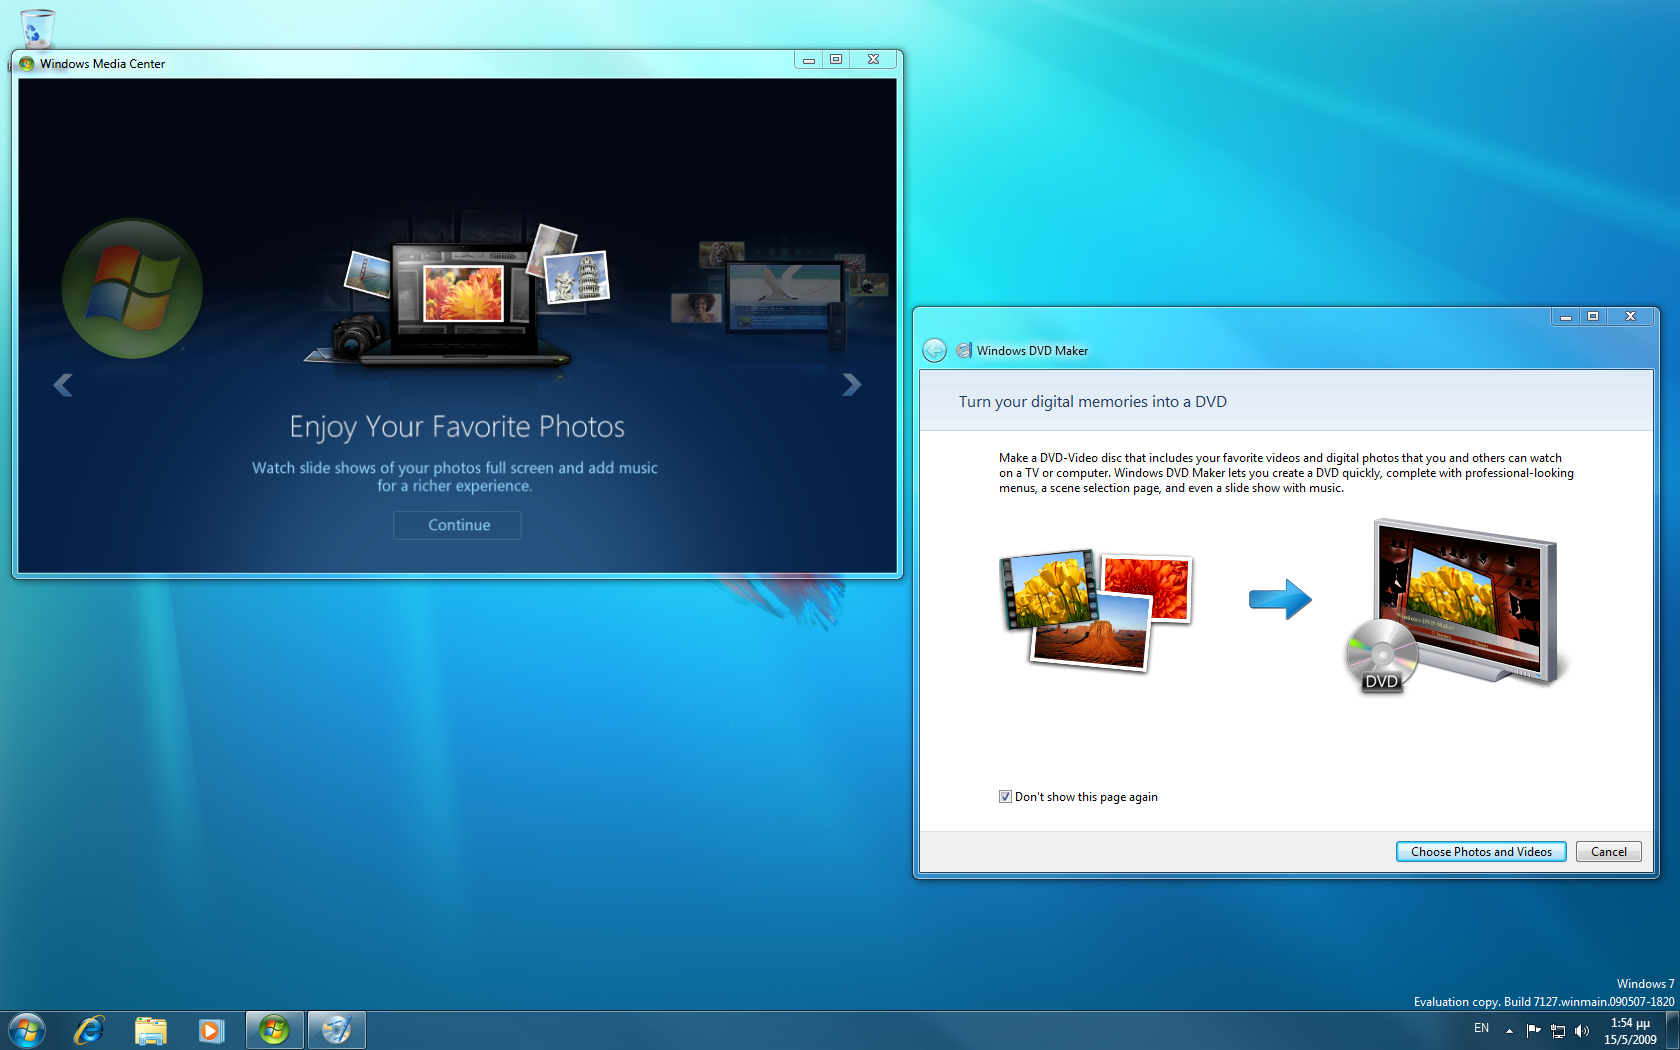Uncheck "Don't show this page again"
The width and height of the screenshot is (1680, 1050).
(1005, 797)
